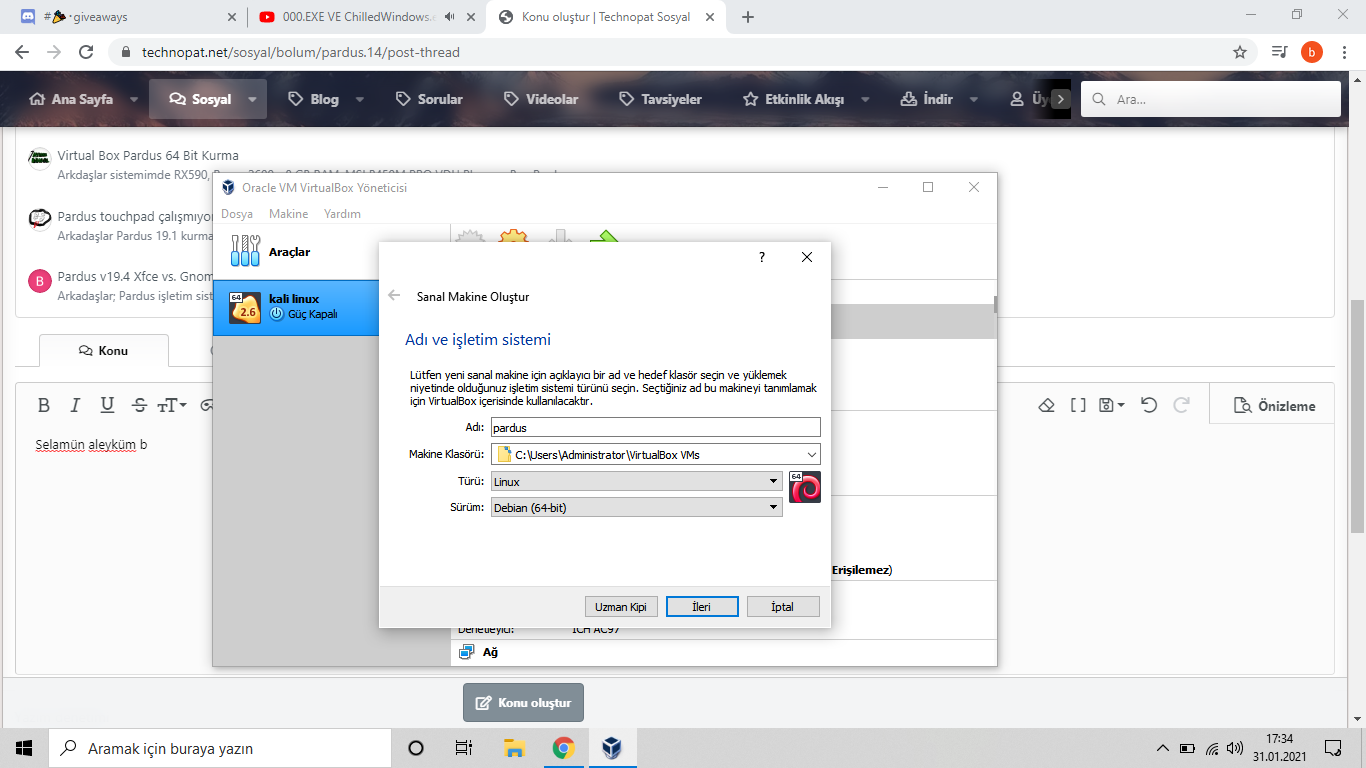Open the Türü type dropdown
This screenshot has width=1366, height=768.
[636, 482]
